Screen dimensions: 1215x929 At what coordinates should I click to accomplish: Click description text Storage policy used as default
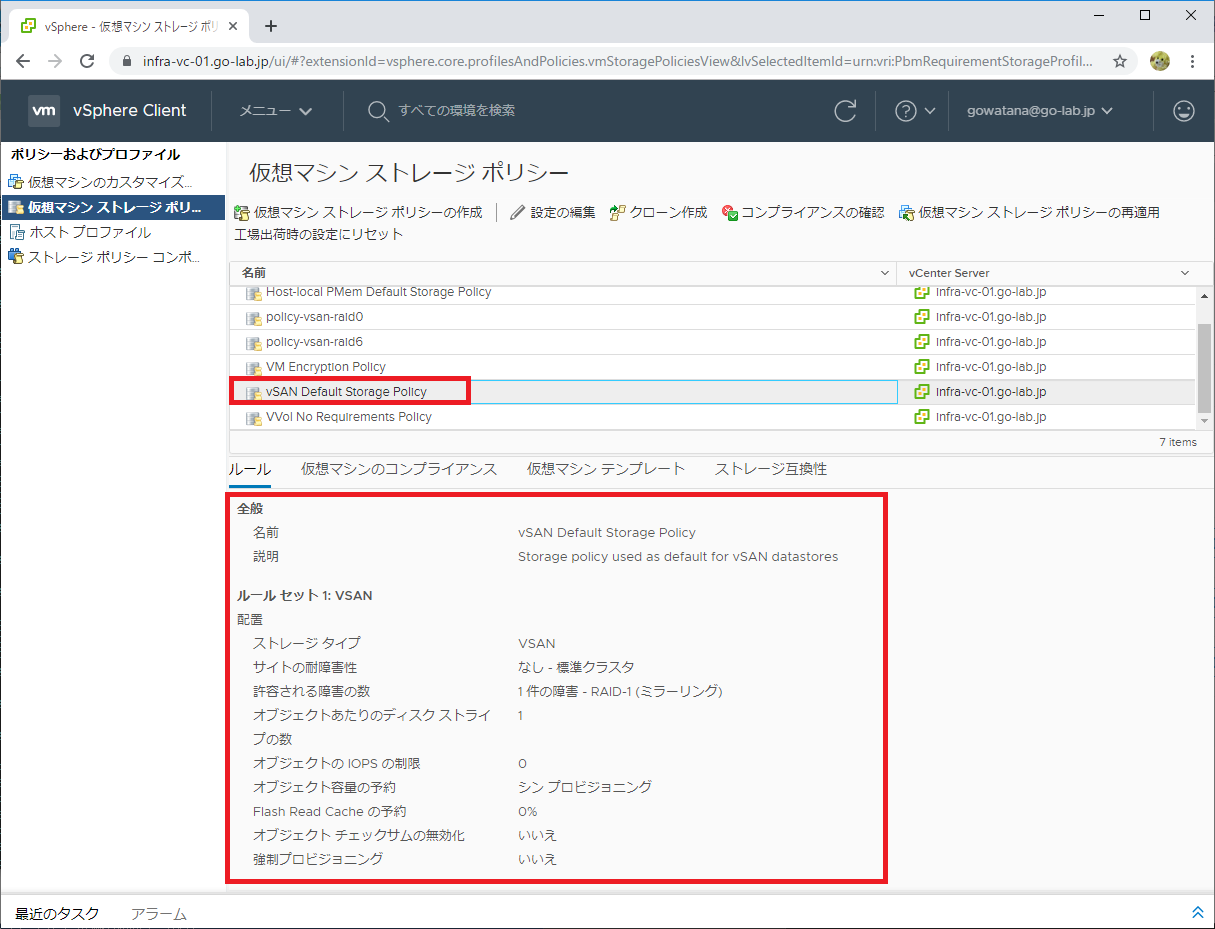678,557
